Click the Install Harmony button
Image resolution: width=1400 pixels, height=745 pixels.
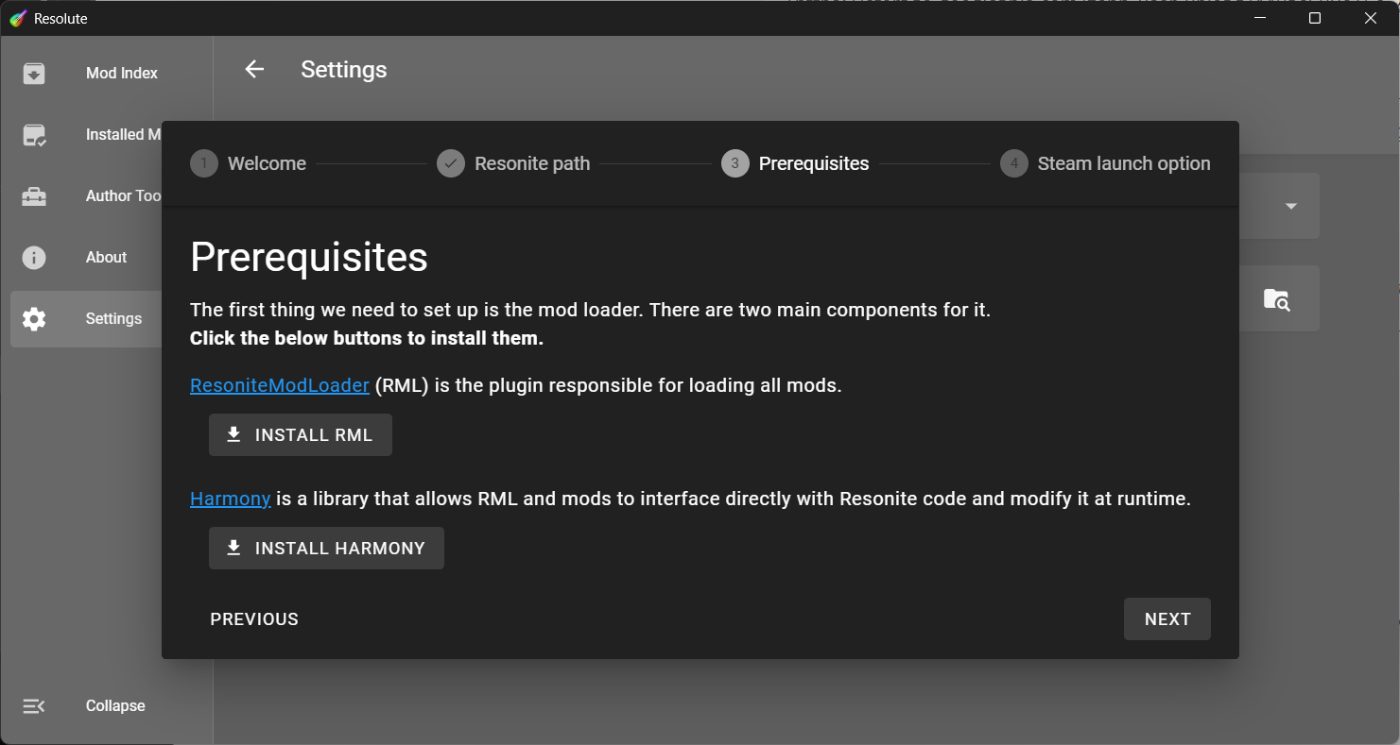tap(326, 548)
